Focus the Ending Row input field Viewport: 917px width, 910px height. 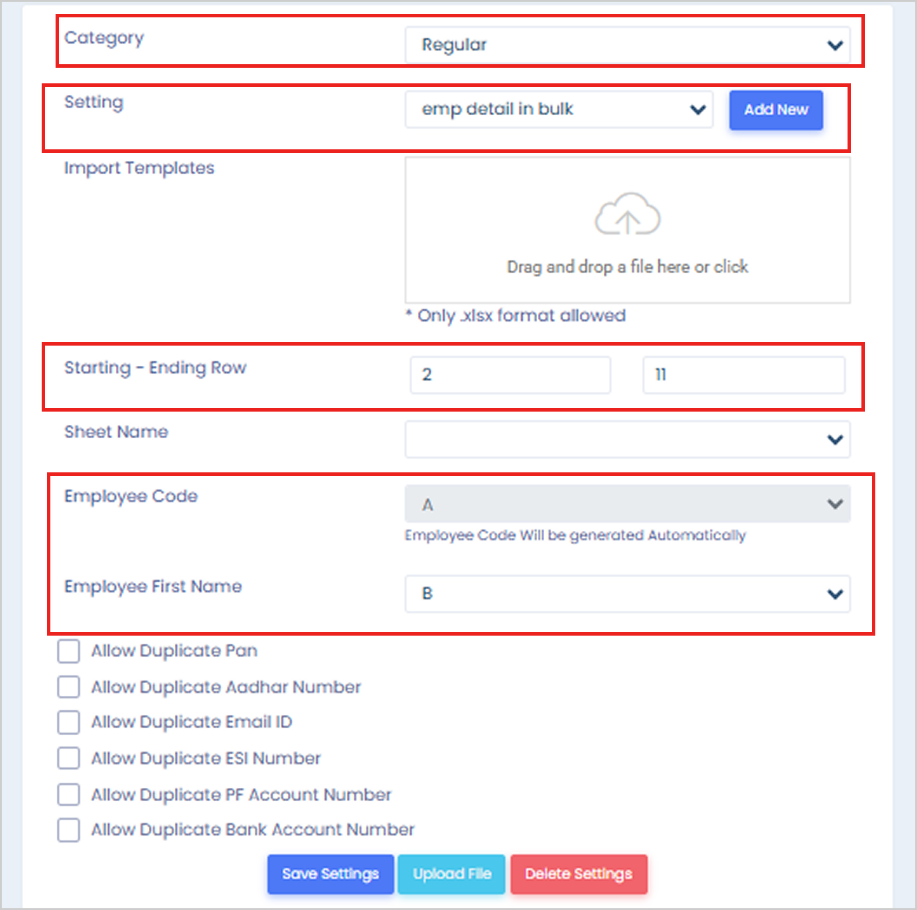coord(743,376)
